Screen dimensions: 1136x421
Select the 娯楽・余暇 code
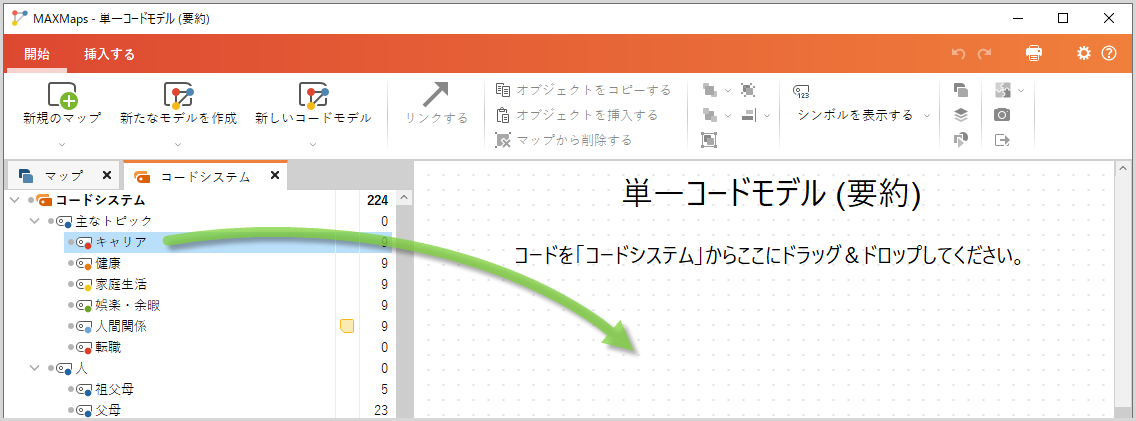128,305
